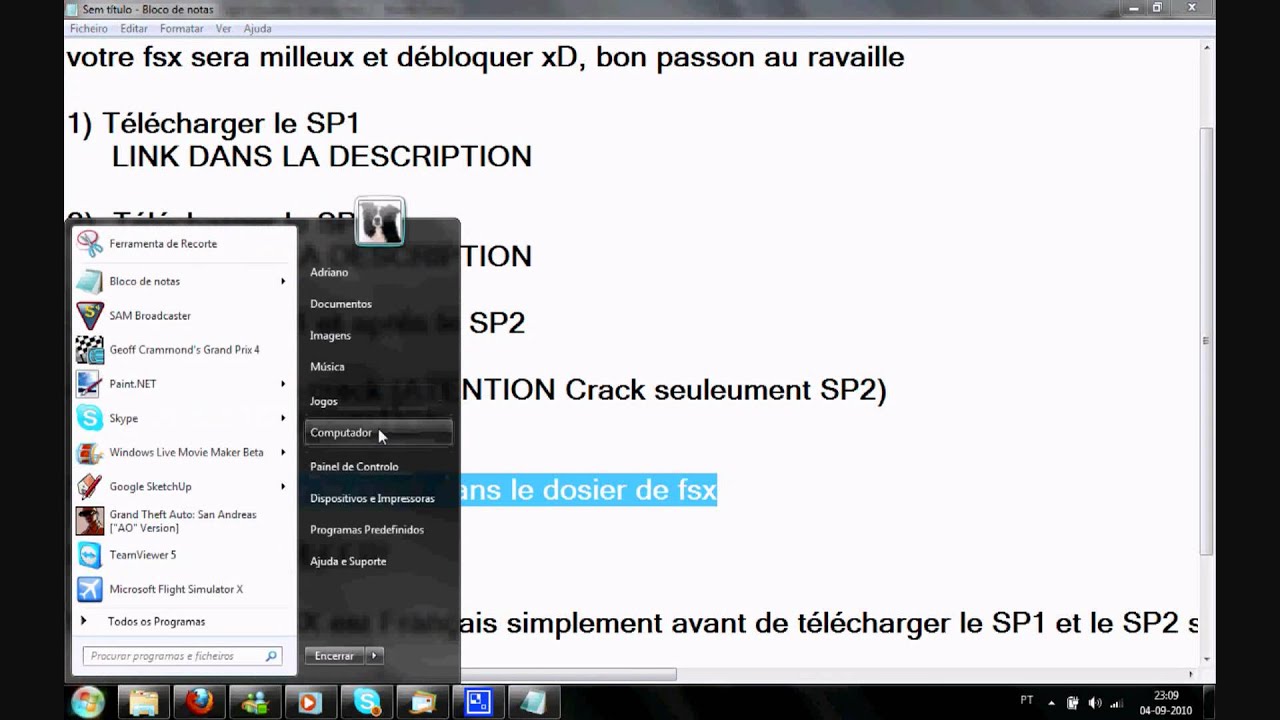Open Documentos folder

pyautogui.click(x=378, y=304)
